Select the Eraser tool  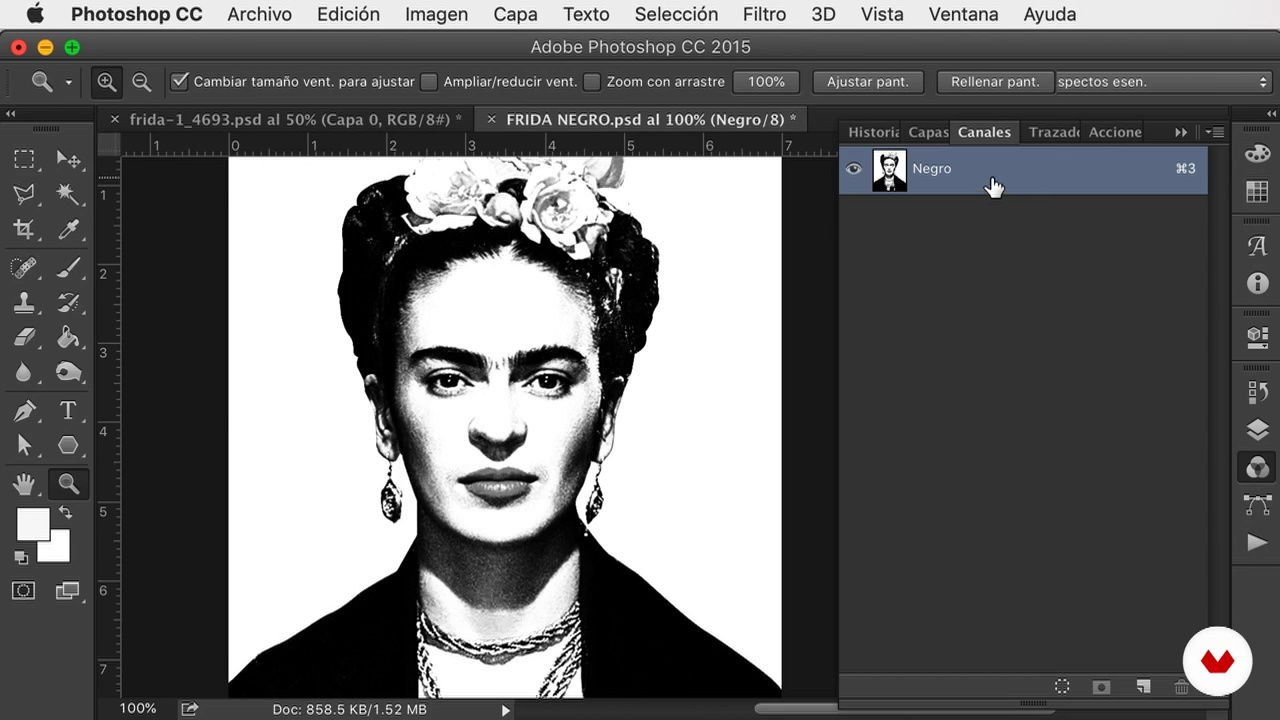[x=24, y=337]
